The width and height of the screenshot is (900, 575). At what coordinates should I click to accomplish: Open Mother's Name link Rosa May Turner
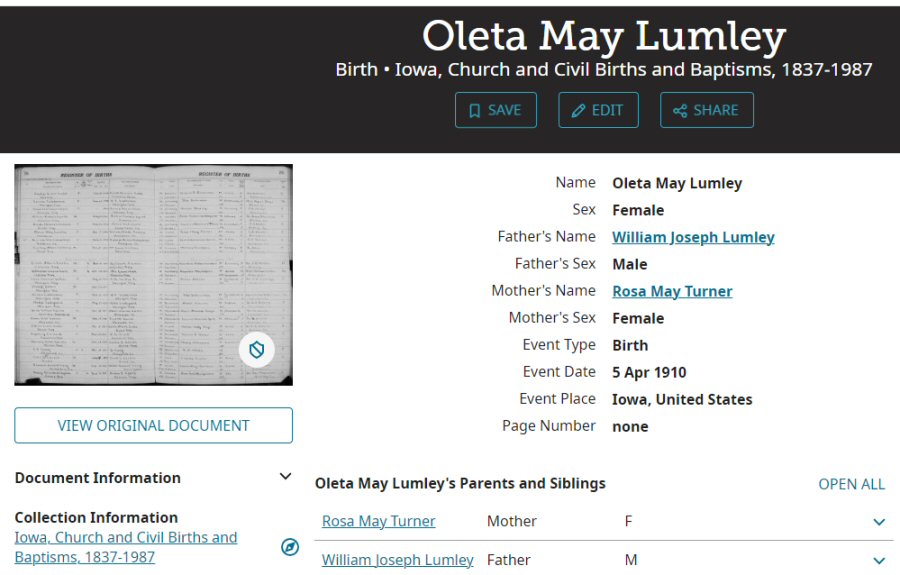tap(672, 291)
